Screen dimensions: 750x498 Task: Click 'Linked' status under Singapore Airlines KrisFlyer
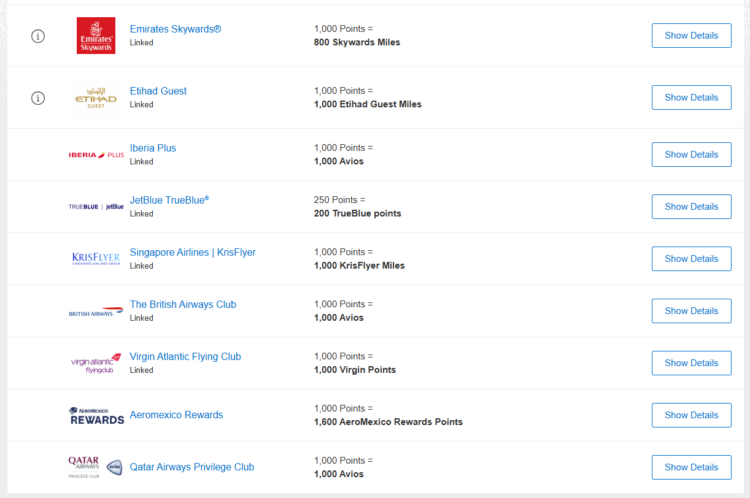coord(142,266)
